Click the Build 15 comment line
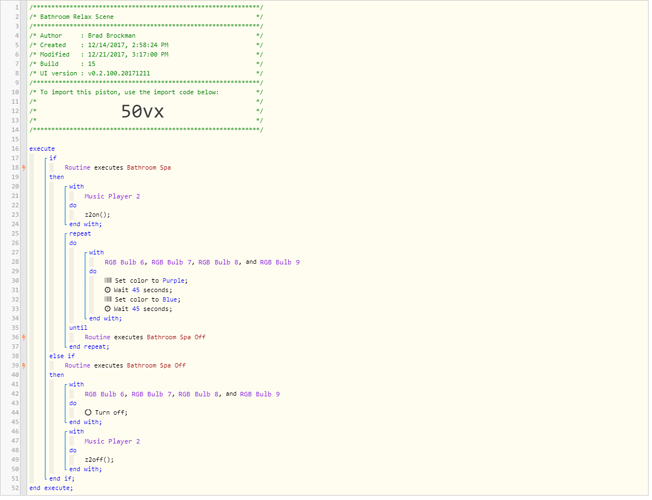Image resolution: width=652 pixels, height=500 pixels. 146,64
